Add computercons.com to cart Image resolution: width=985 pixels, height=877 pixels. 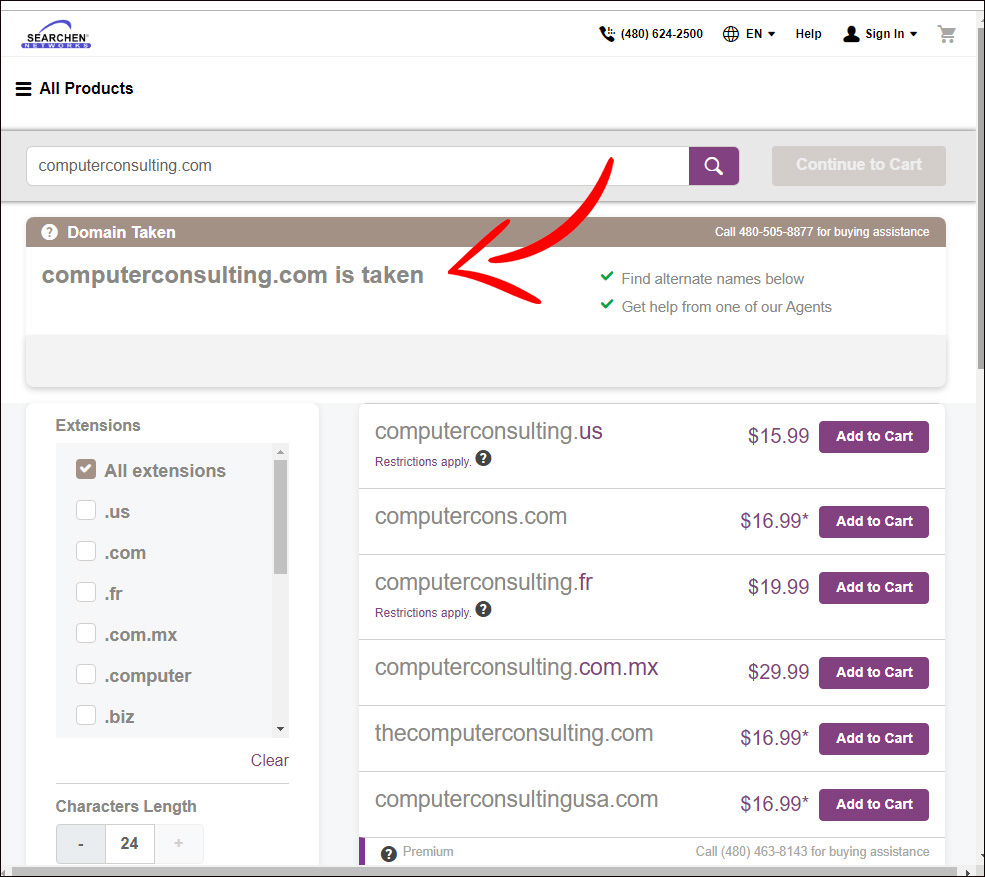pos(874,521)
